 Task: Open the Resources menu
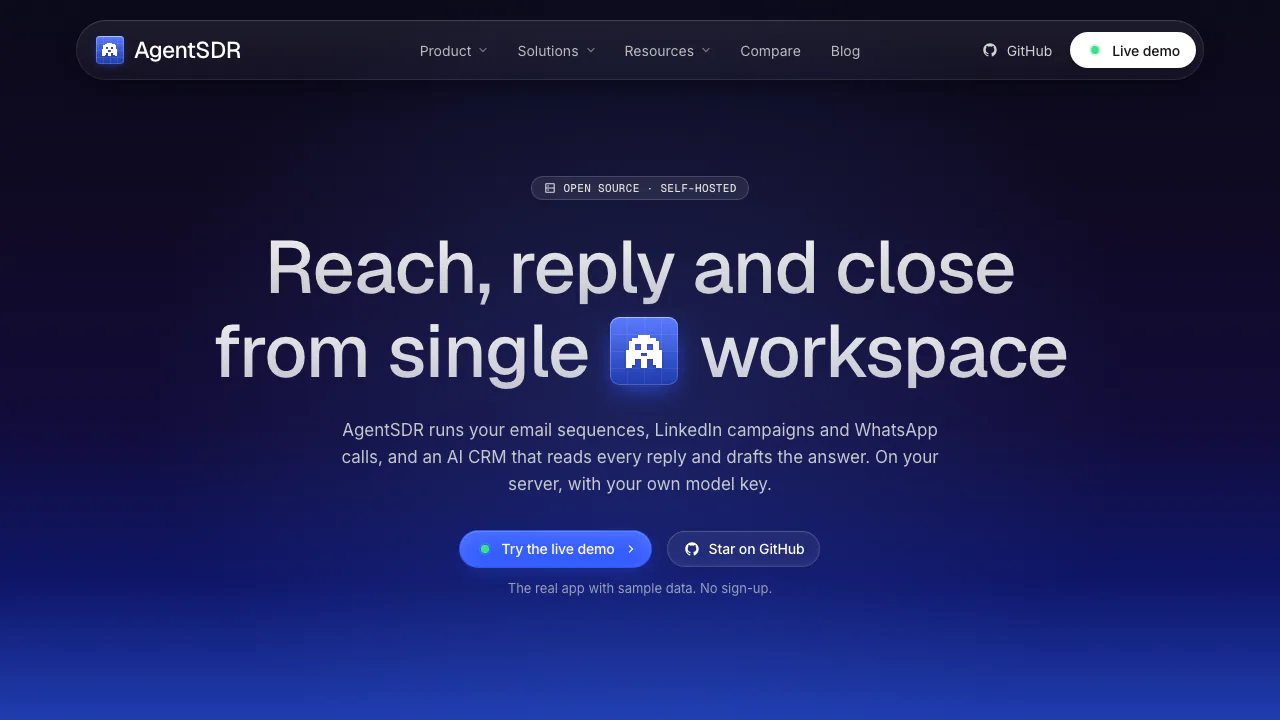(x=667, y=51)
